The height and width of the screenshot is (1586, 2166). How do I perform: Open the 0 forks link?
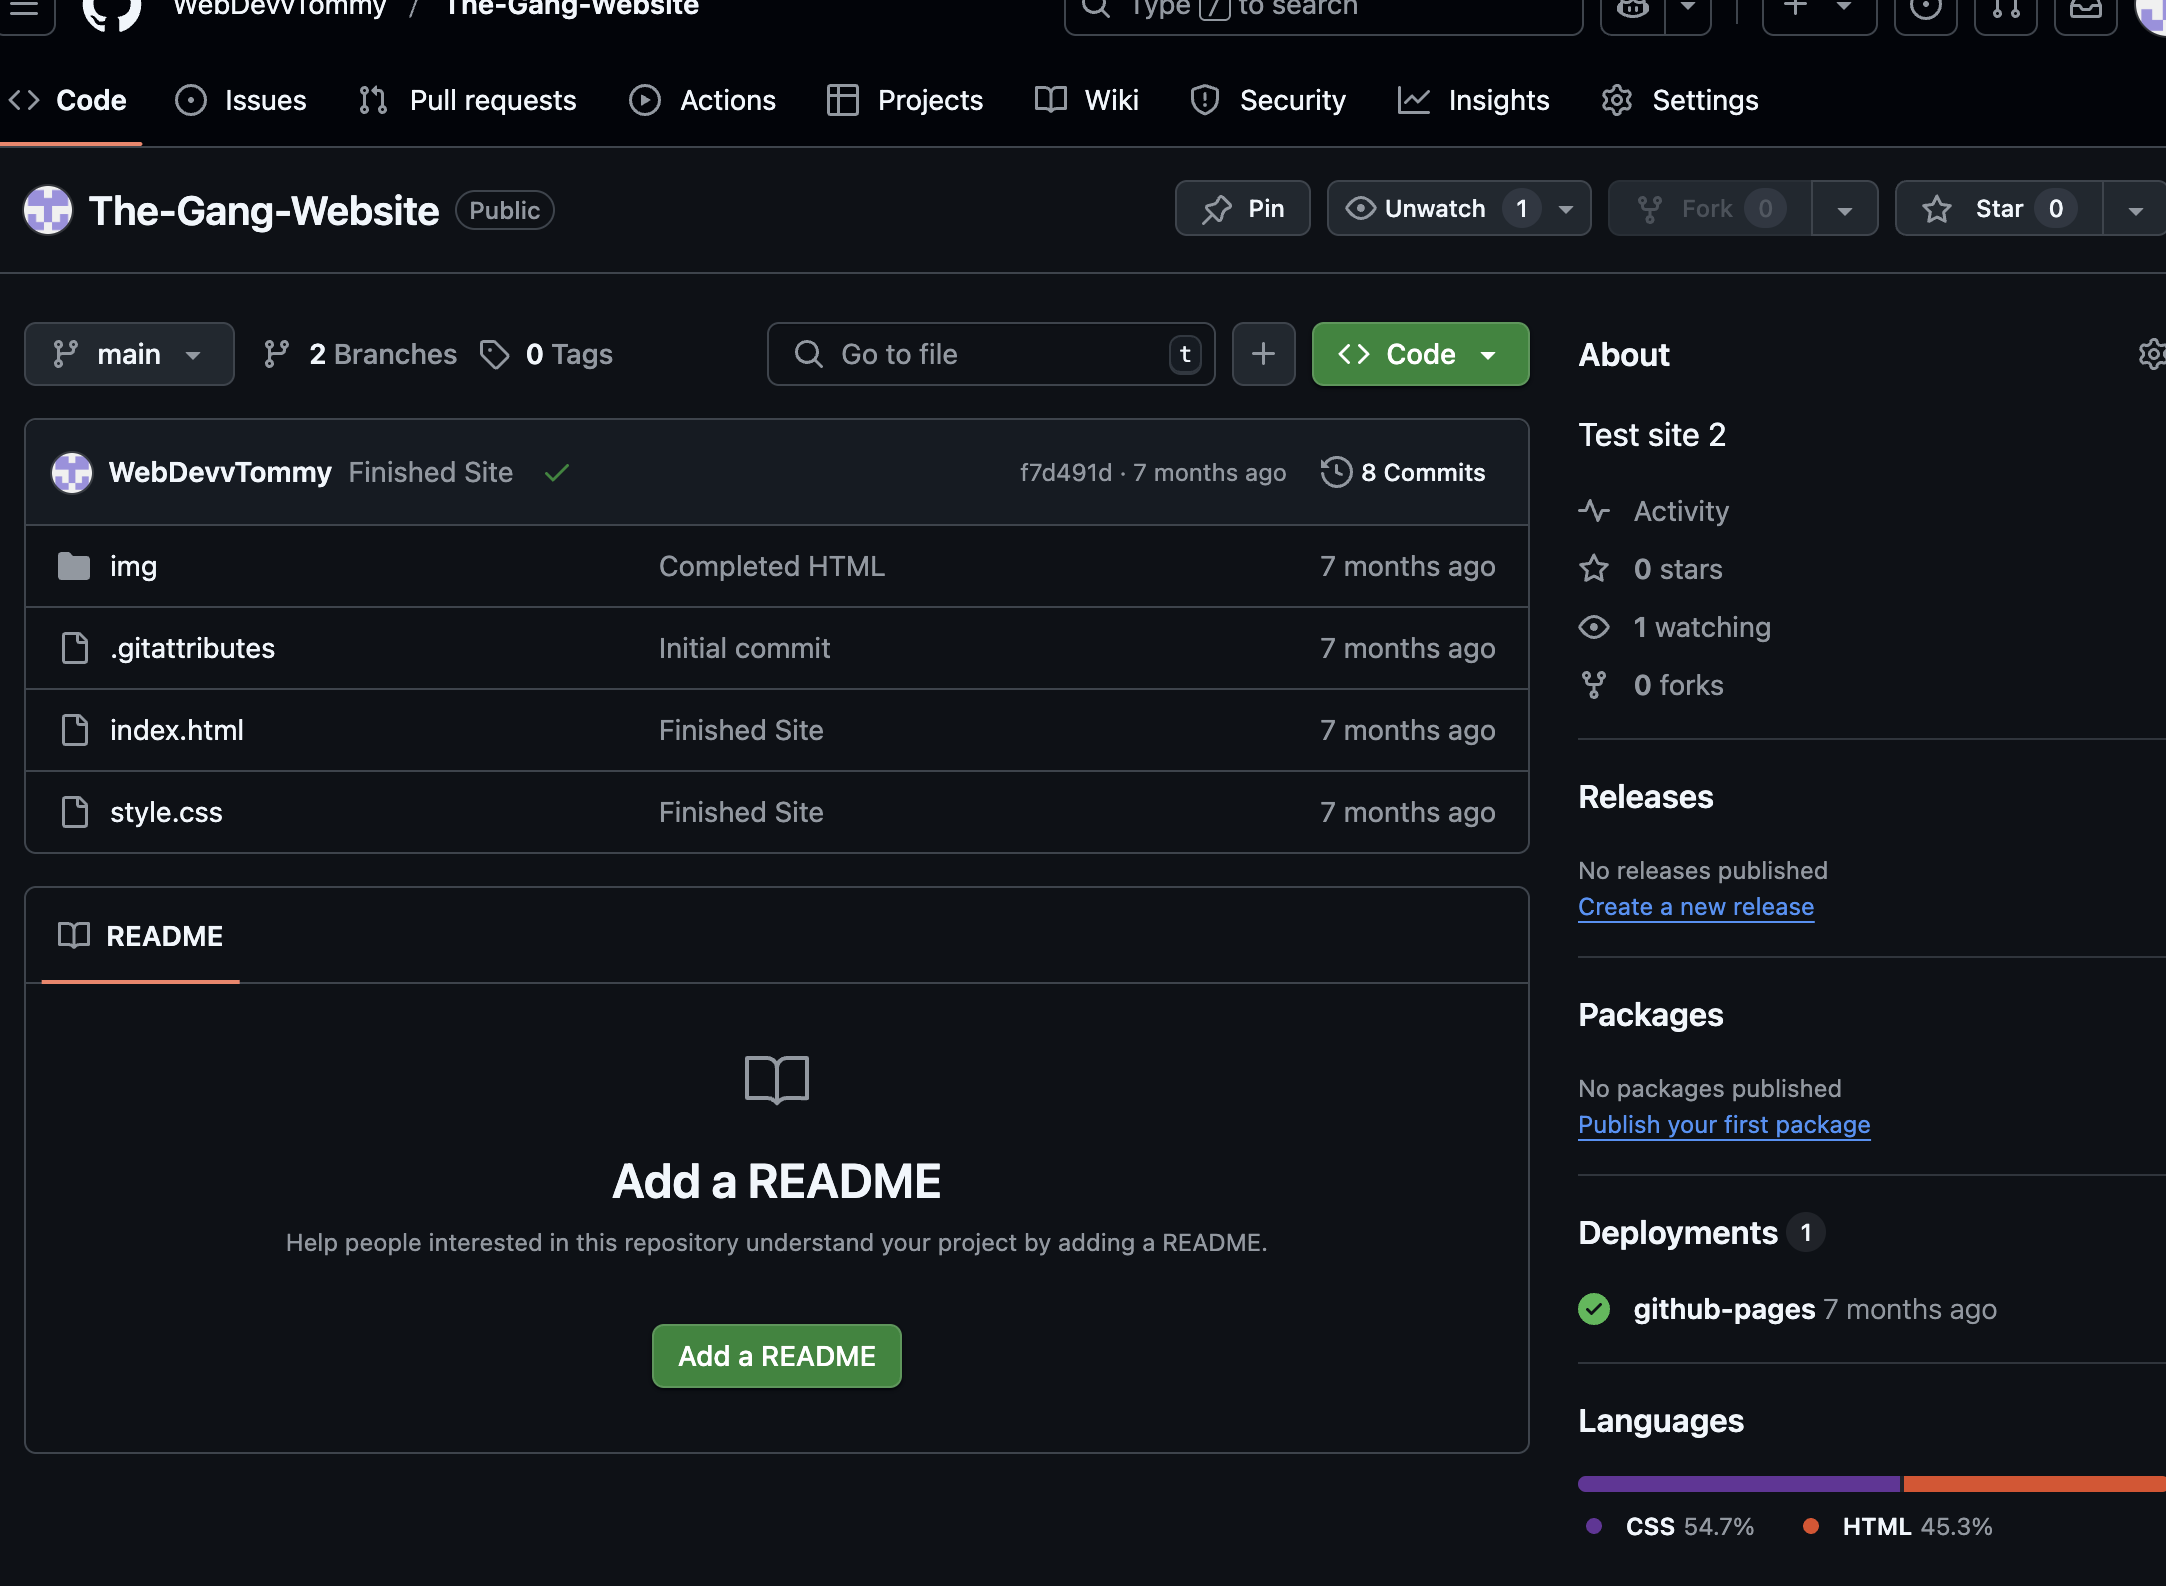coord(1651,685)
